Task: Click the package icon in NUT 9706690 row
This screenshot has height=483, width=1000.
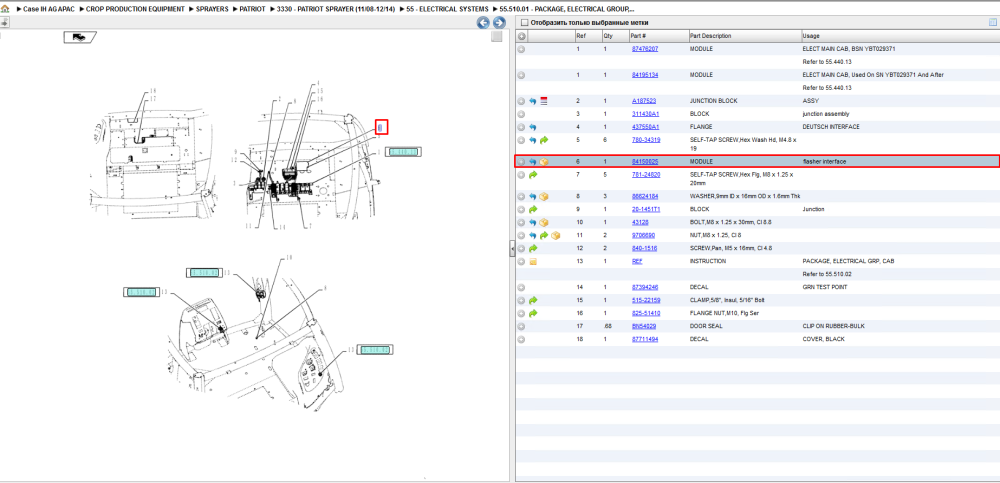Action: tap(555, 235)
